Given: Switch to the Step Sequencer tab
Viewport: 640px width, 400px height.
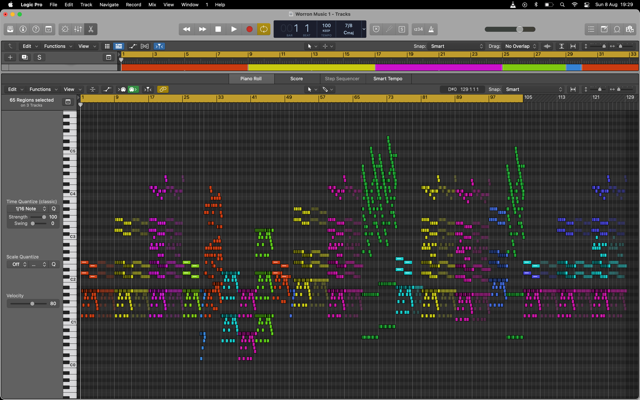Looking at the screenshot, I should [x=342, y=78].
